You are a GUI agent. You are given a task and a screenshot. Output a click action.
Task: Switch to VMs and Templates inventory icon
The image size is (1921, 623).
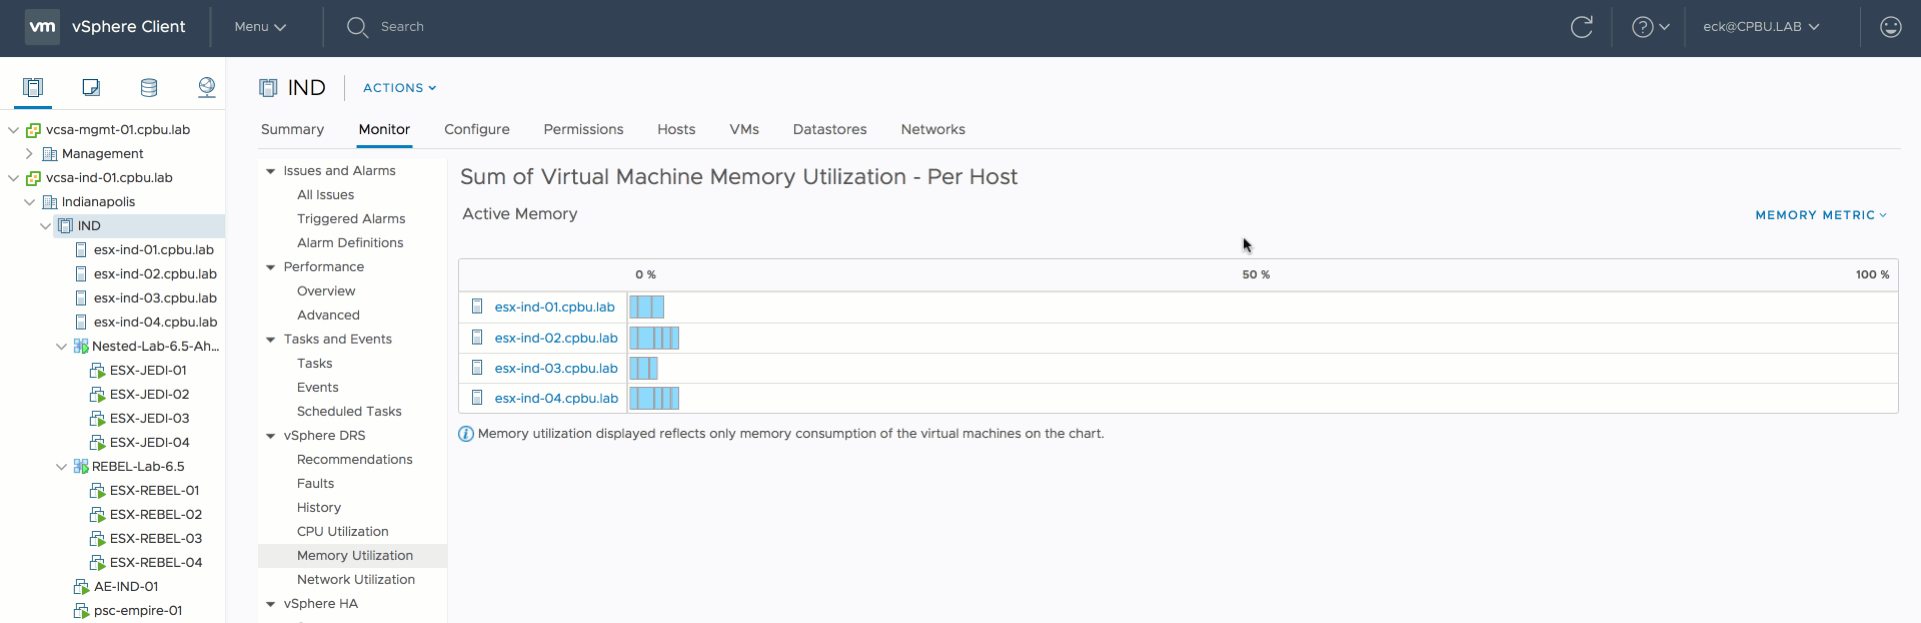pos(91,87)
